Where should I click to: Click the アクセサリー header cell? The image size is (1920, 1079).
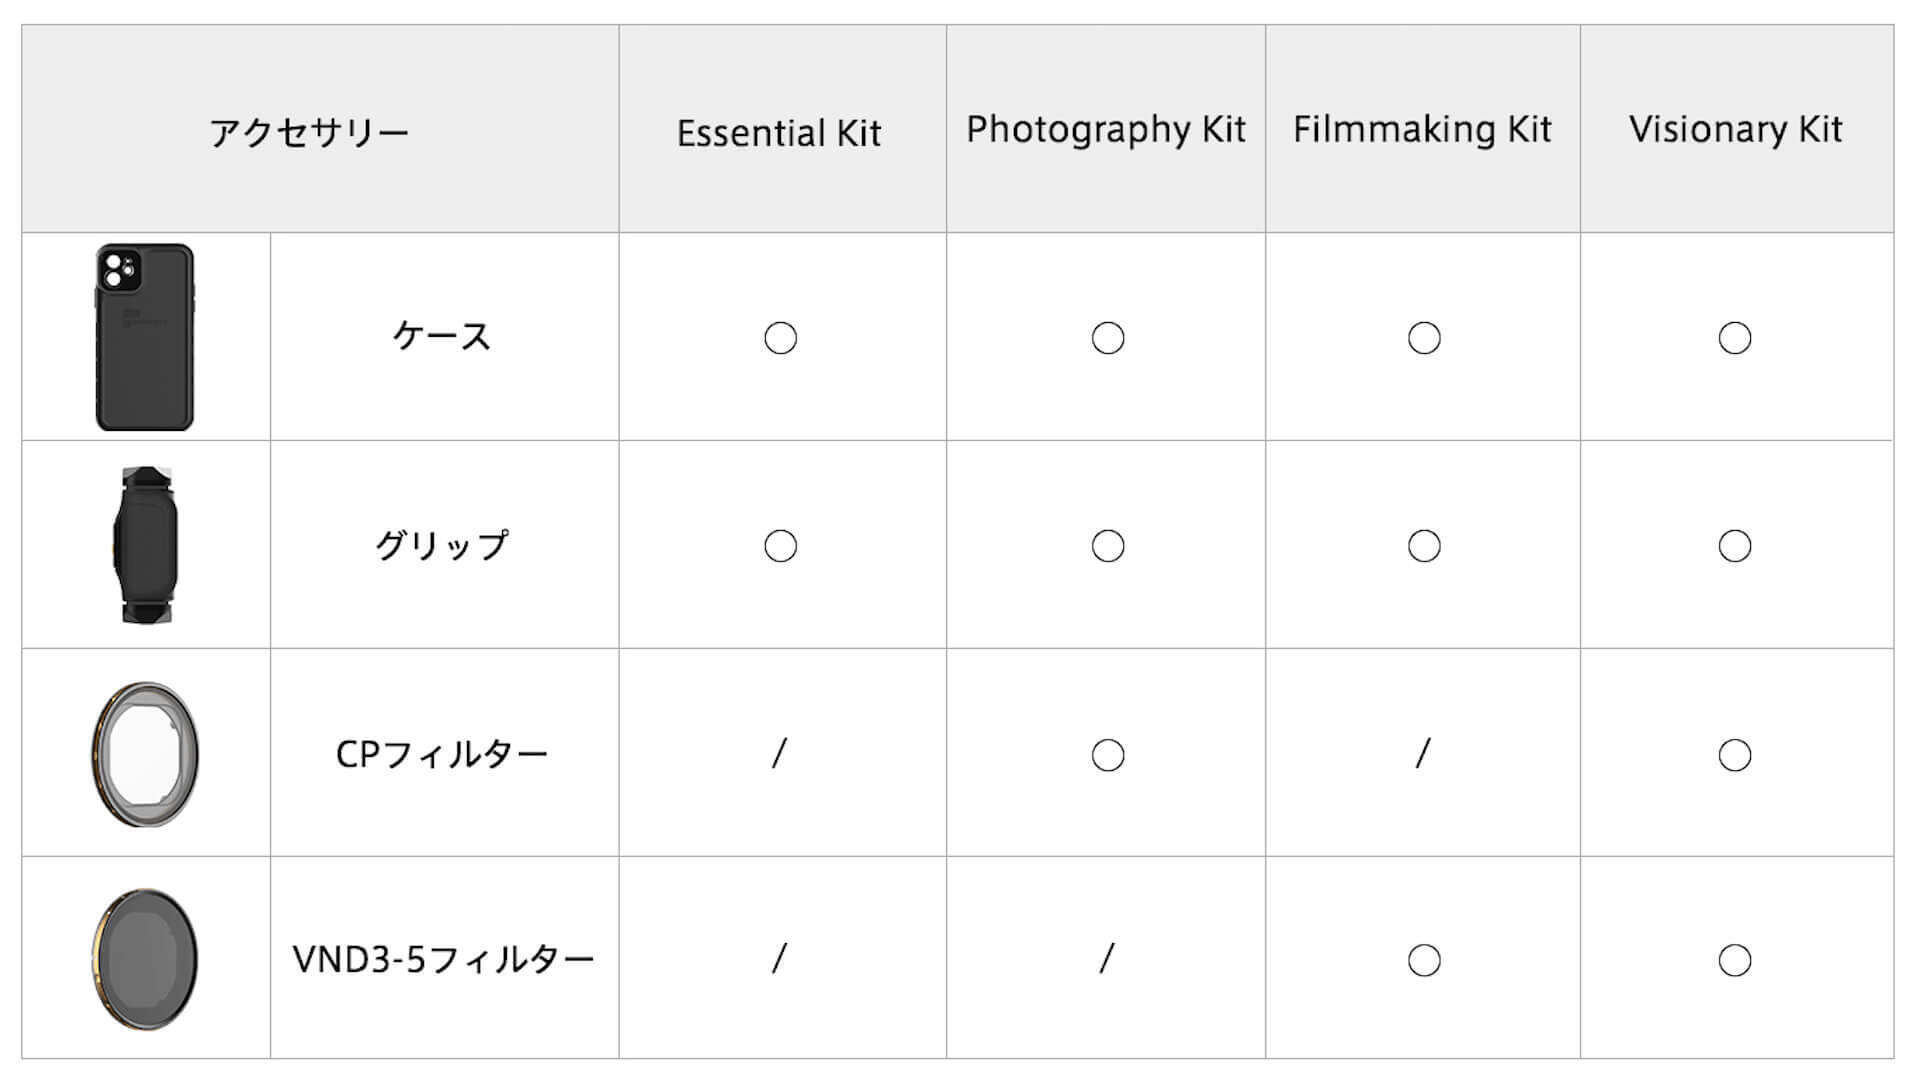(310, 133)
